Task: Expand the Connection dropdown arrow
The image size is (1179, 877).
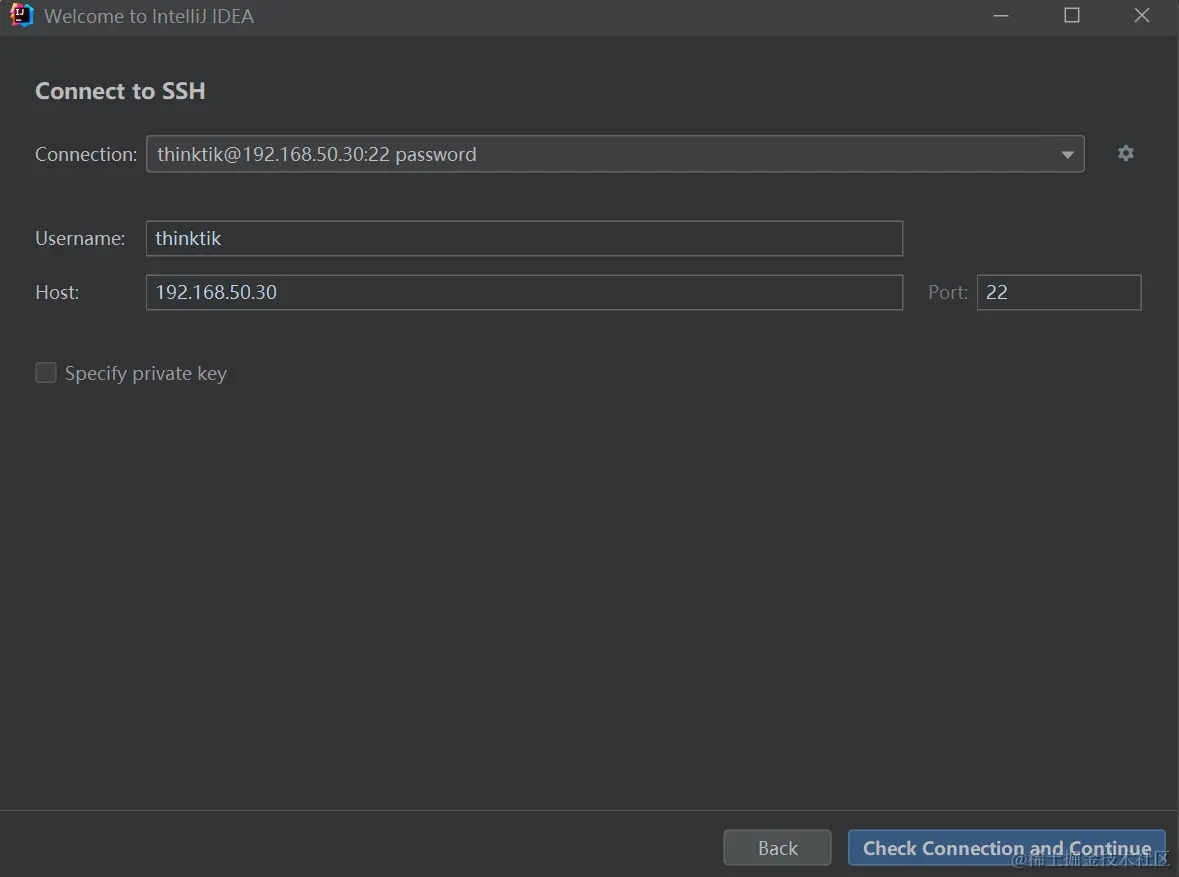Action: (x=1067, y=154)
